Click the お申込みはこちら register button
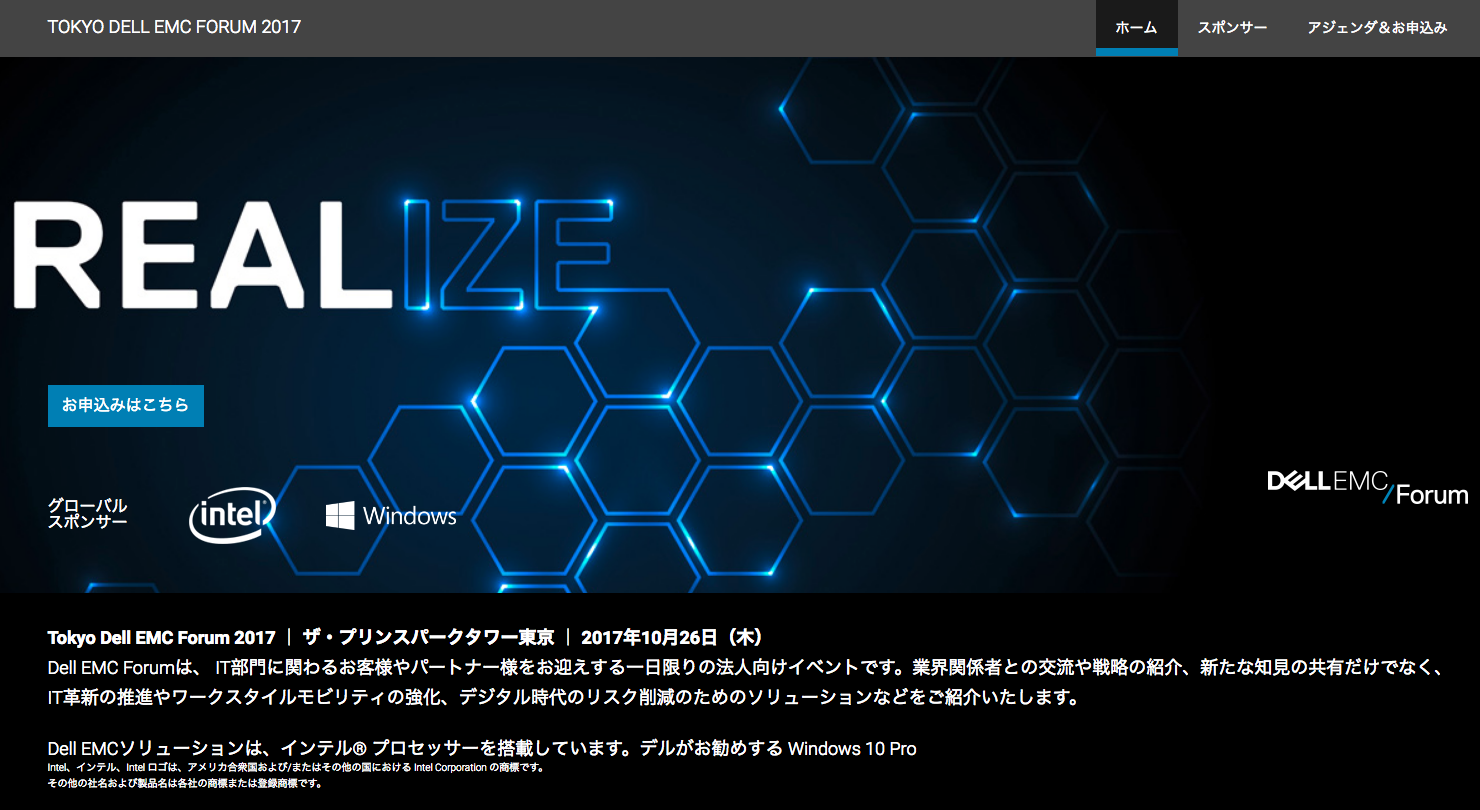The height and width of the screenshot is (810, 1480). click(126, 406)
